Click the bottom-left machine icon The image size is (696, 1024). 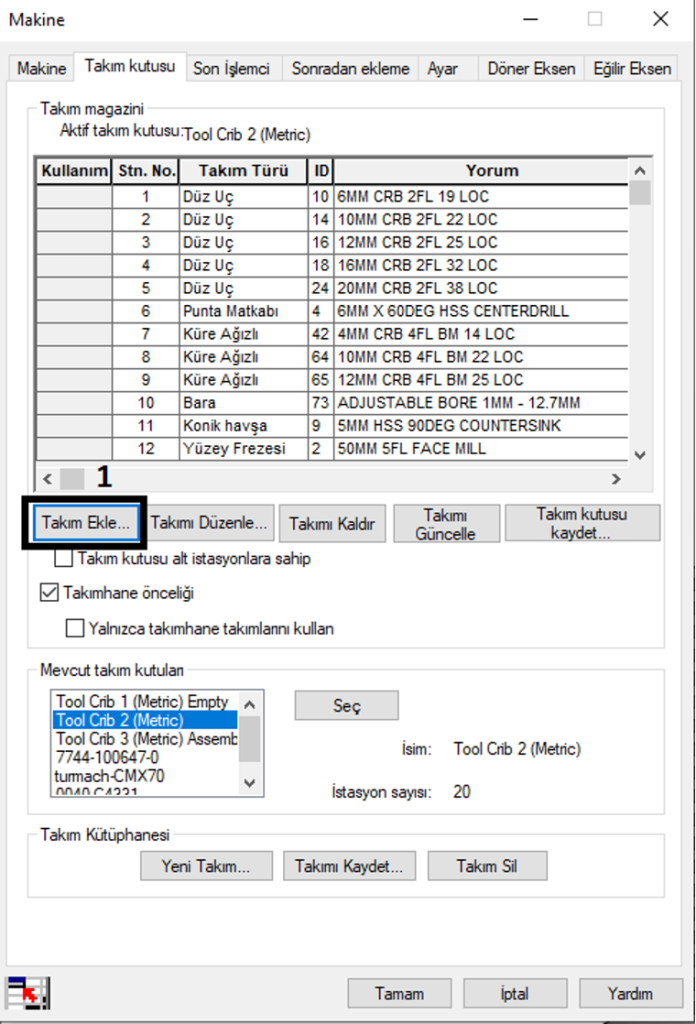click(28, 992)
